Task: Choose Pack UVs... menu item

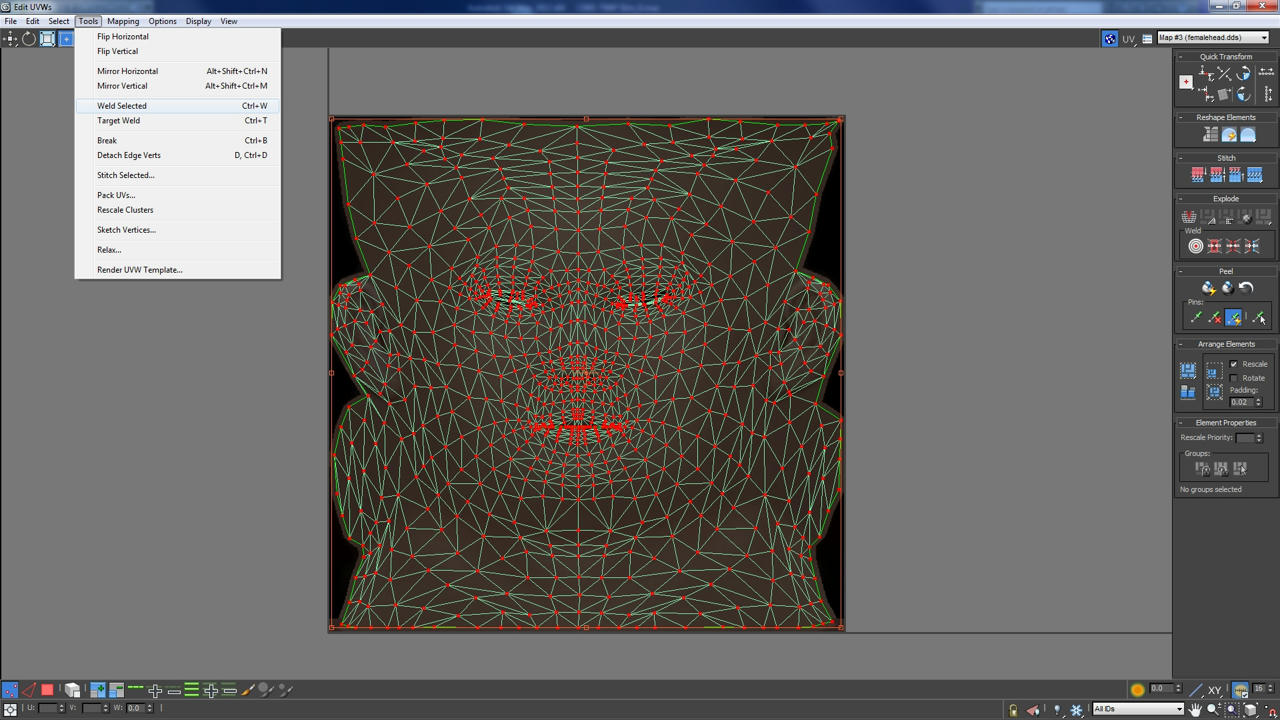Action: pos(178,195)
